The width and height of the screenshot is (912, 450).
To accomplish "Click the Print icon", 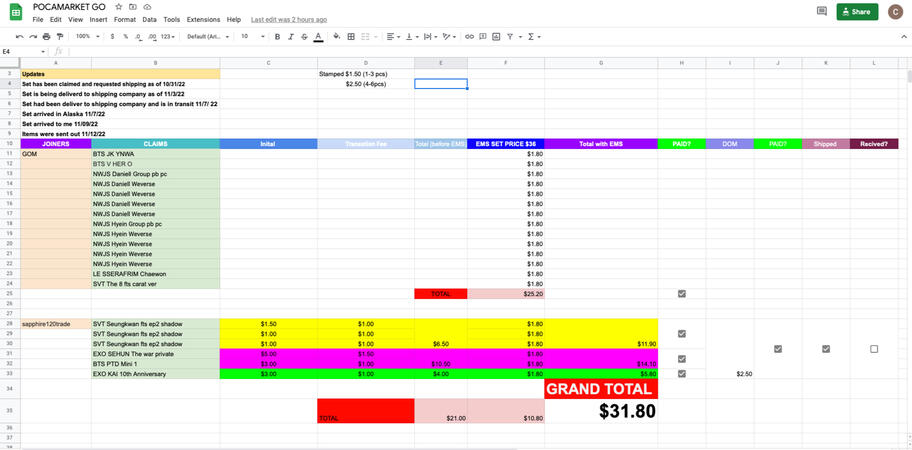I will click(x=47, y=36).
